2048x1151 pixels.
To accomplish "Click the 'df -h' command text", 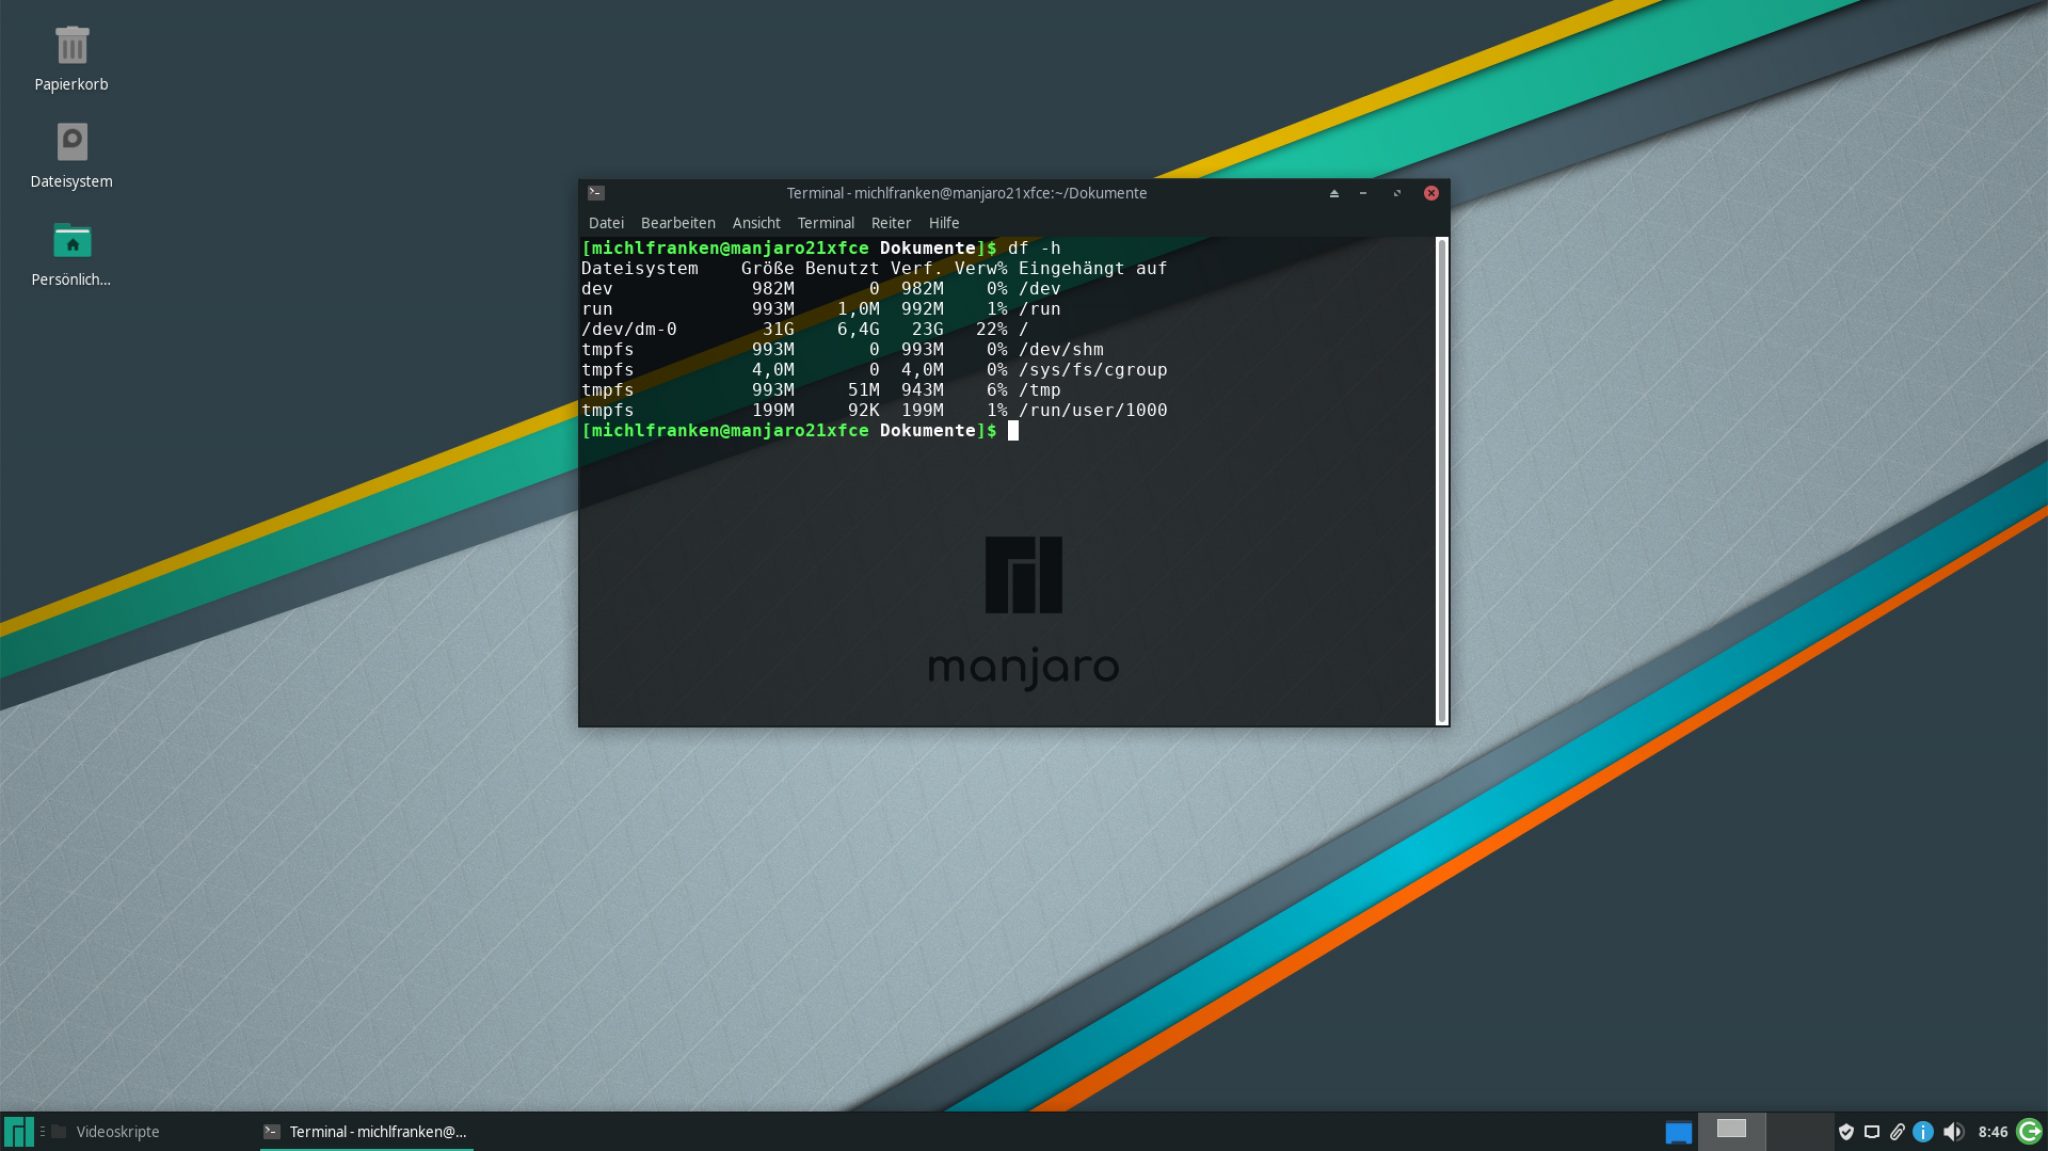I will click(x=1034, y=248).
